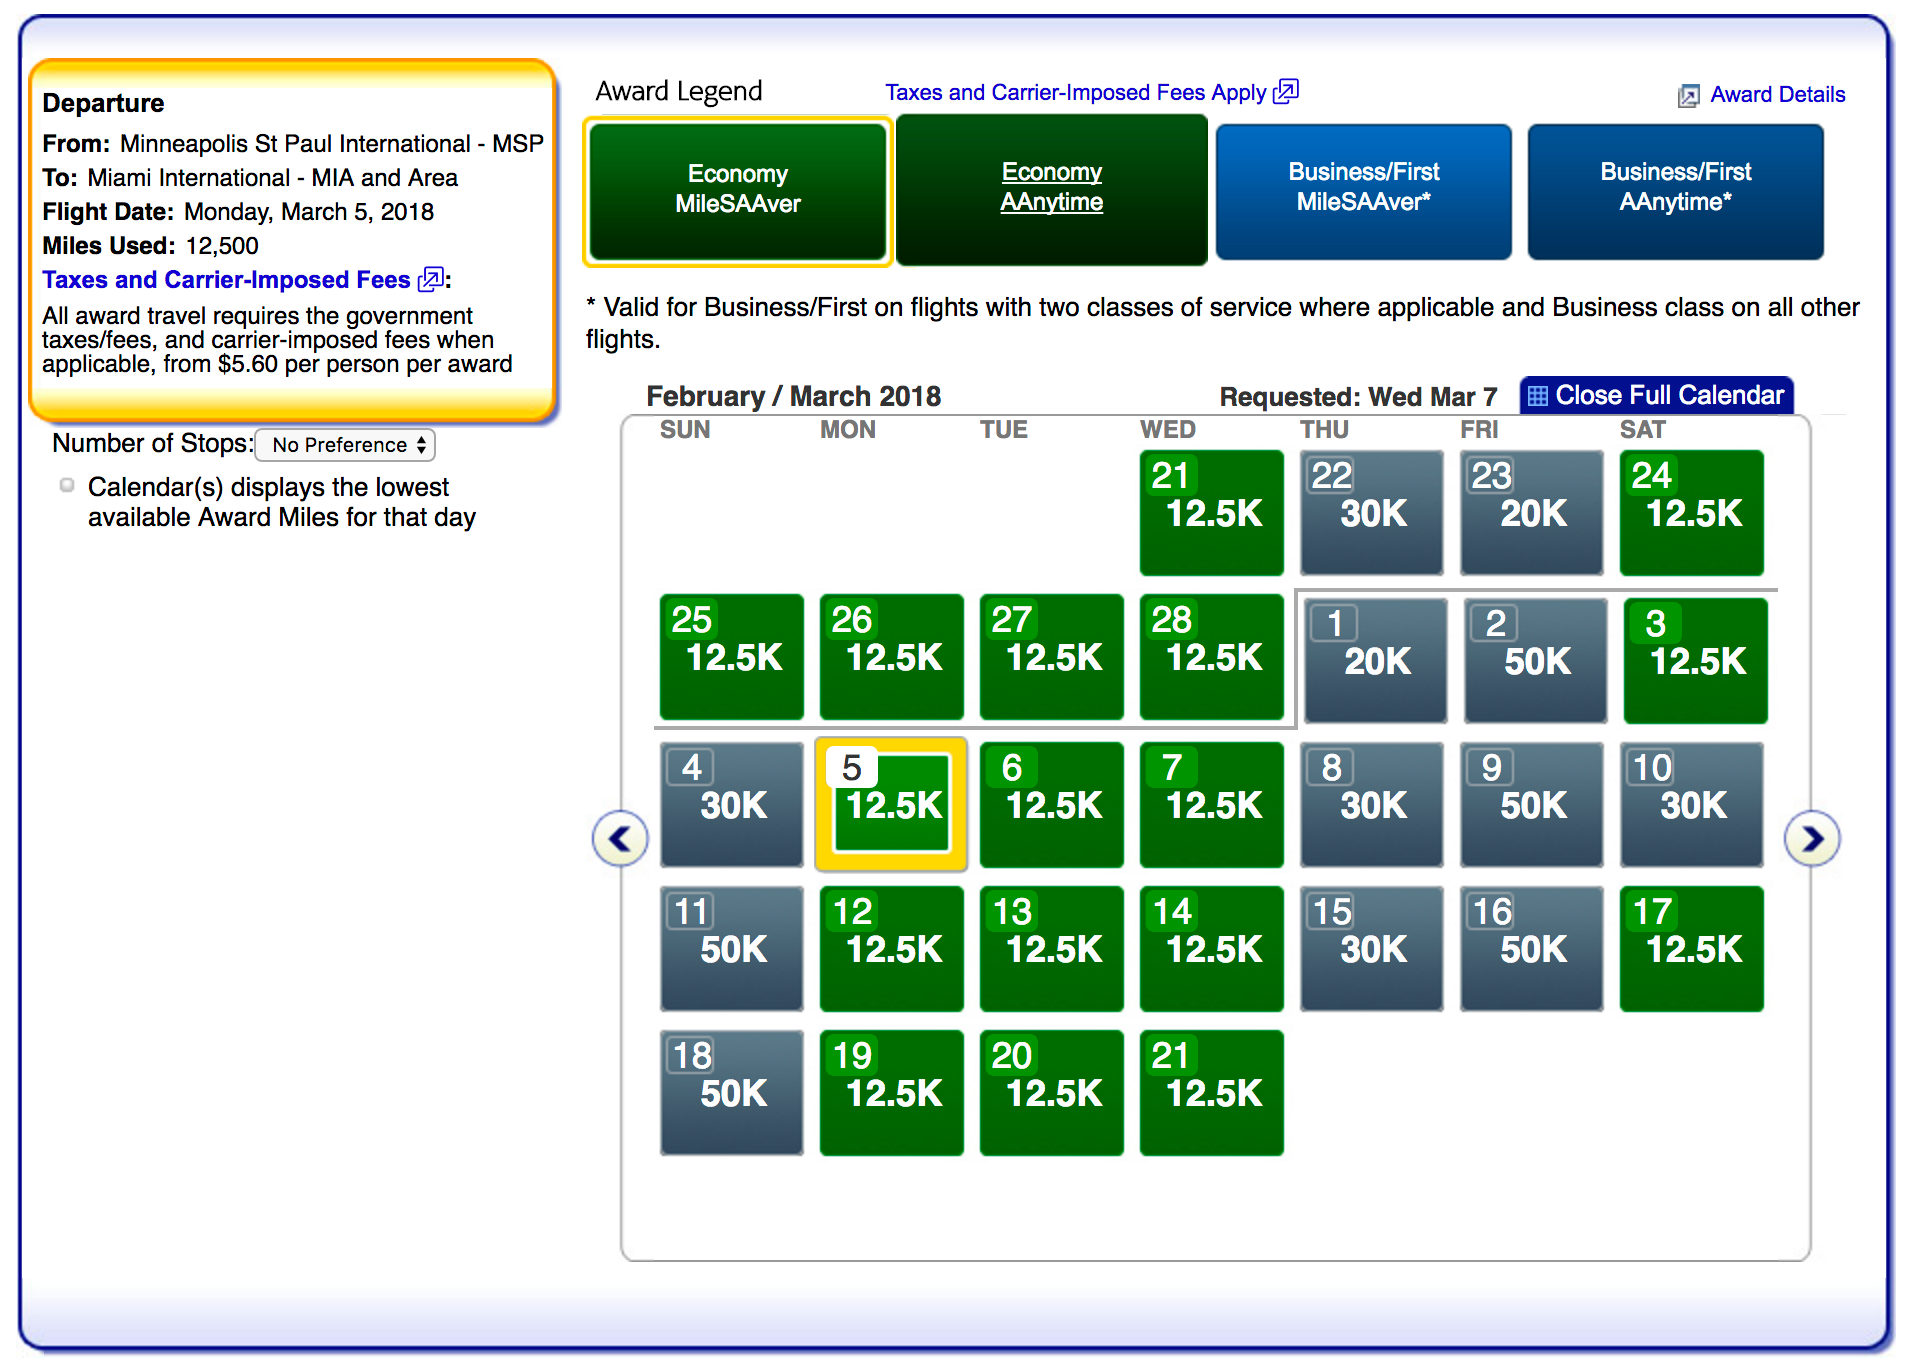Viewport: 1908px width, 1370px height.
Task: Click the next month arrow icon
Action: click(1812, 839)
